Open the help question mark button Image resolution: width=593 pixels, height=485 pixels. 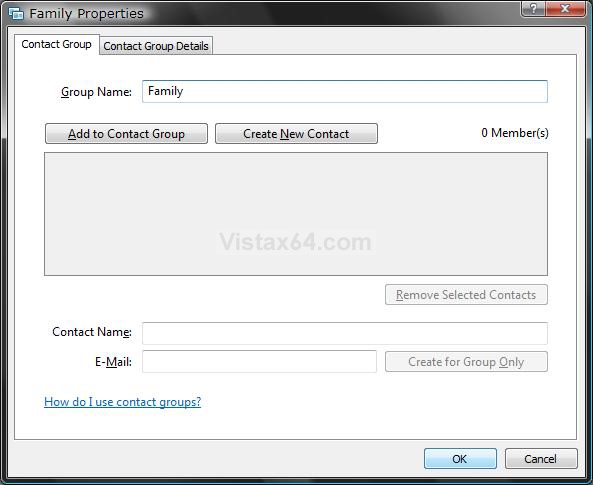pyautogui.click(x=533, y=8)
